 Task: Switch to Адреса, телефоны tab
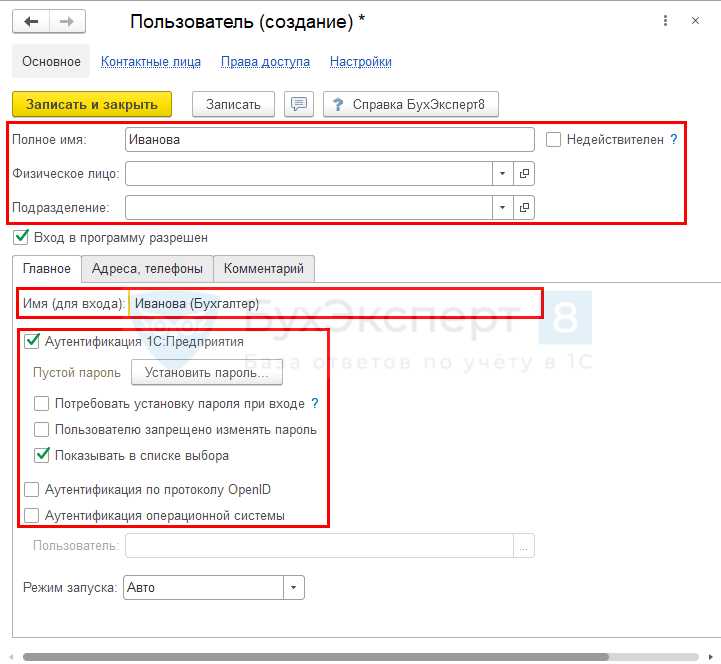(x=147, y=269)
